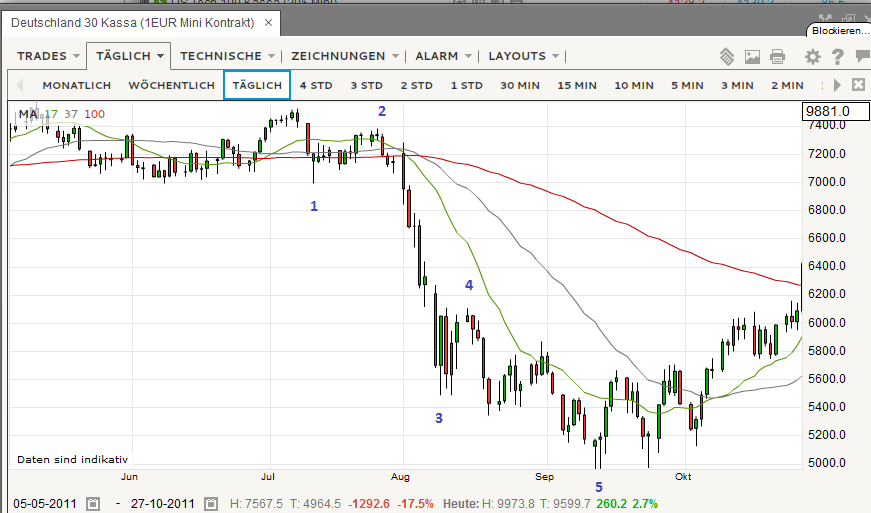
Task: Select the 4 STD timeframe
Action: point(315,85)
